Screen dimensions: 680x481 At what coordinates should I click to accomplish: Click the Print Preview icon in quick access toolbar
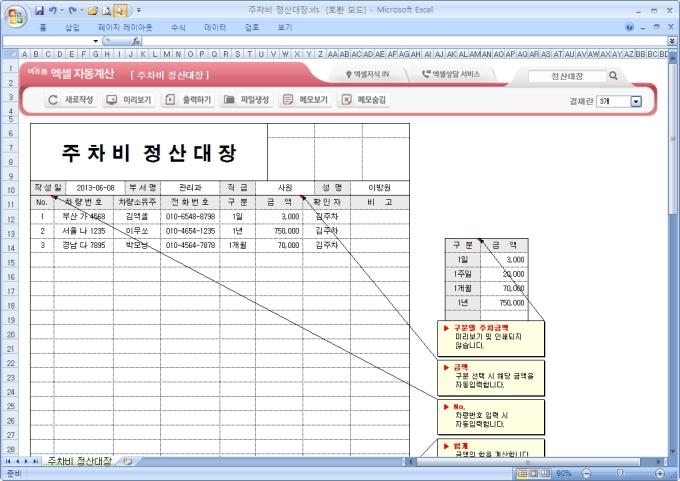[x=107, y=10]
